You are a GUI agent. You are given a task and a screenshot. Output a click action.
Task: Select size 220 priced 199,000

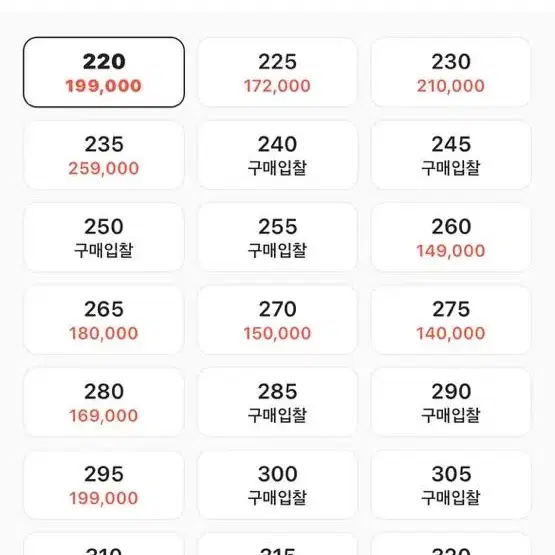click(104, 72)
